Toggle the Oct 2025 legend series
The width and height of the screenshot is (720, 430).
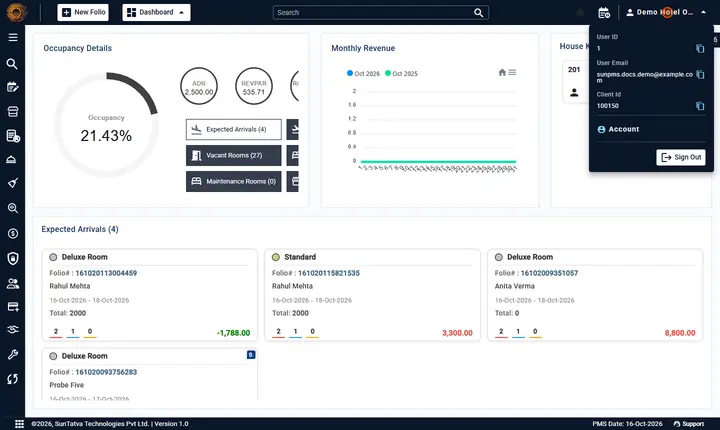401,74
